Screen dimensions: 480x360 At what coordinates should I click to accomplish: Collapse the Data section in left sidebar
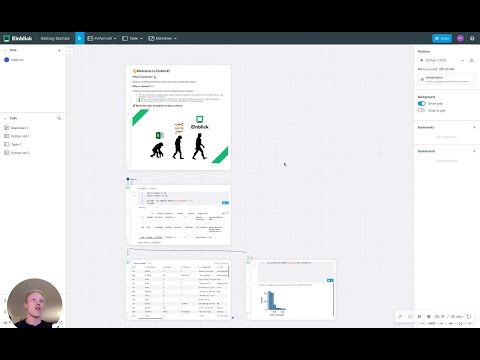tap(5, 50)
